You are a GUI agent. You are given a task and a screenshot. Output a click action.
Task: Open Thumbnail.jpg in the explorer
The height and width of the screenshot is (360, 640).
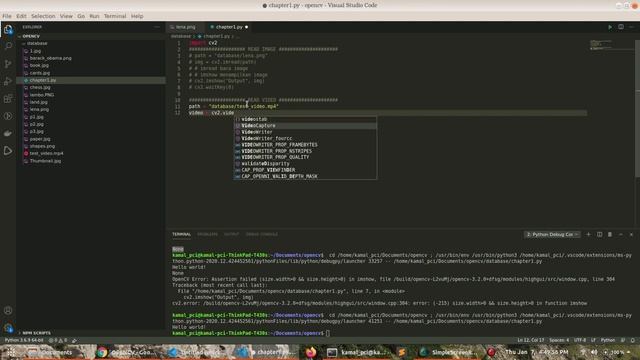click(x=45, y=161)
